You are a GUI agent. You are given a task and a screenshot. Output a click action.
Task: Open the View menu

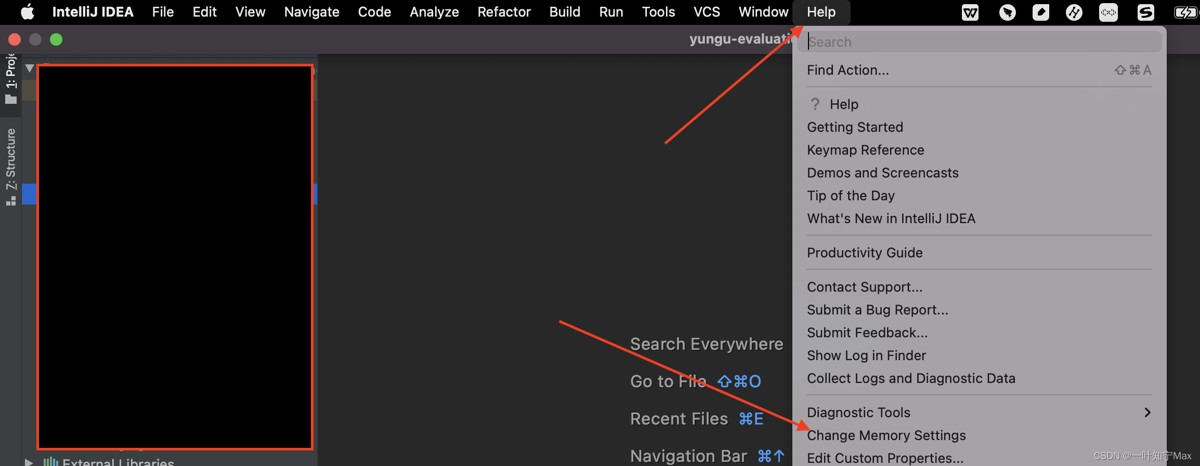[250, 12]
